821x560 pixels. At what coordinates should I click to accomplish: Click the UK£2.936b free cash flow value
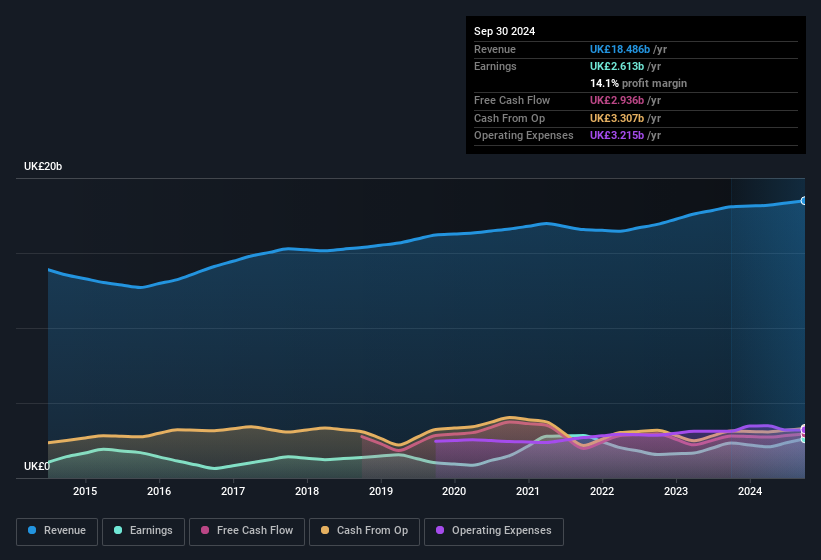[617, 100]
